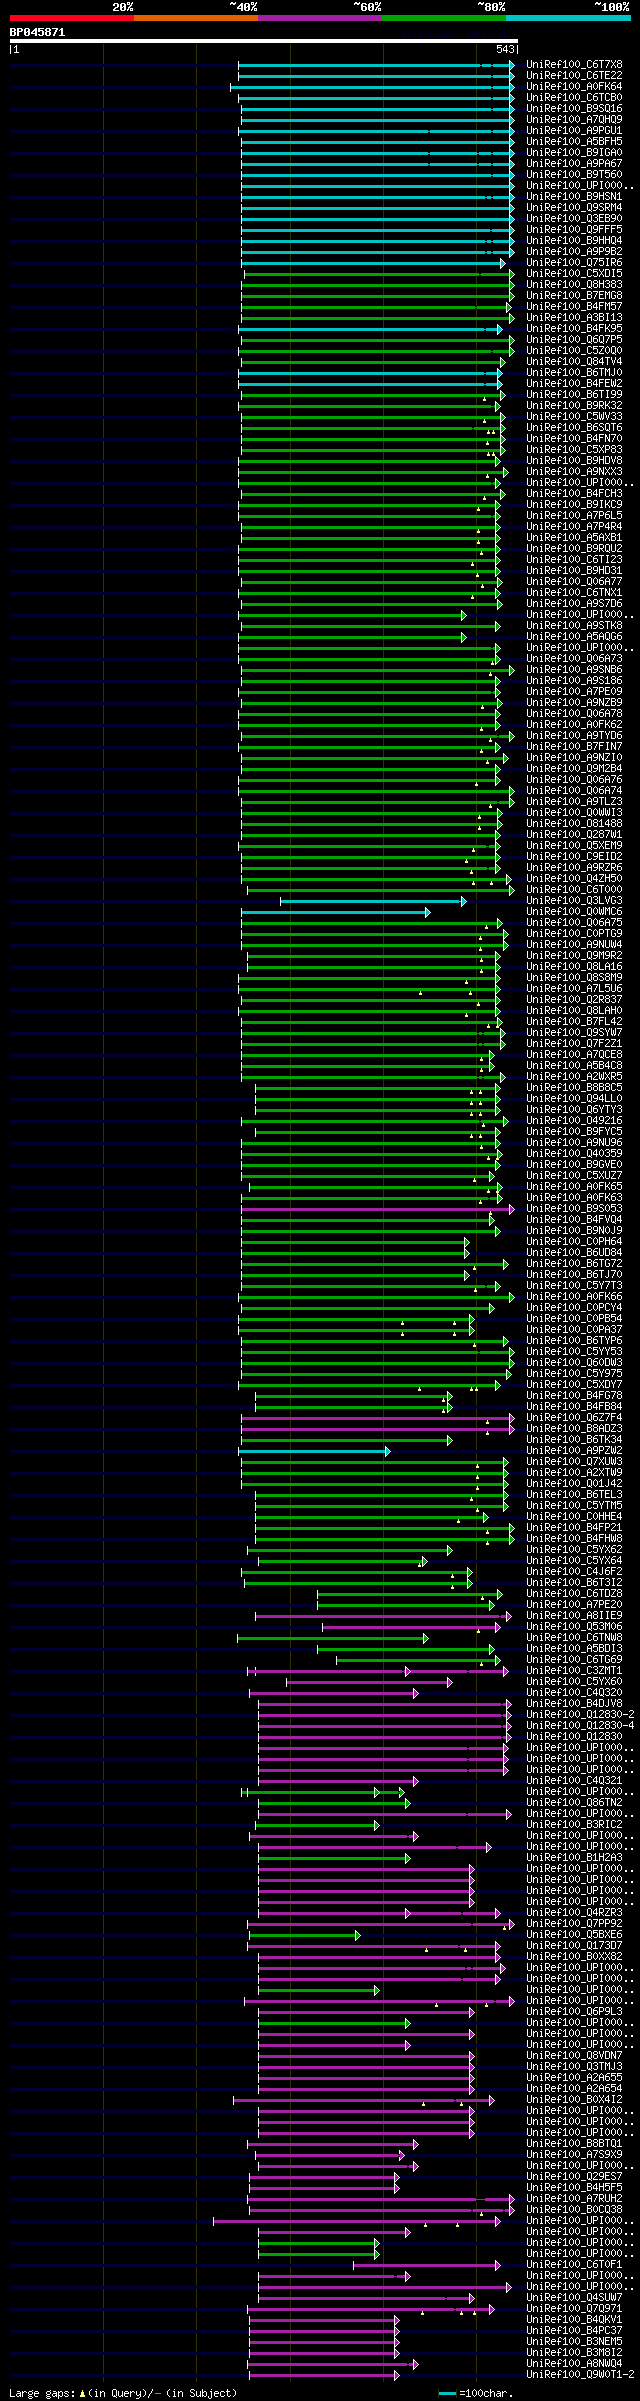Select hit UniRef100_A7QHQ9

click(574, 119)
